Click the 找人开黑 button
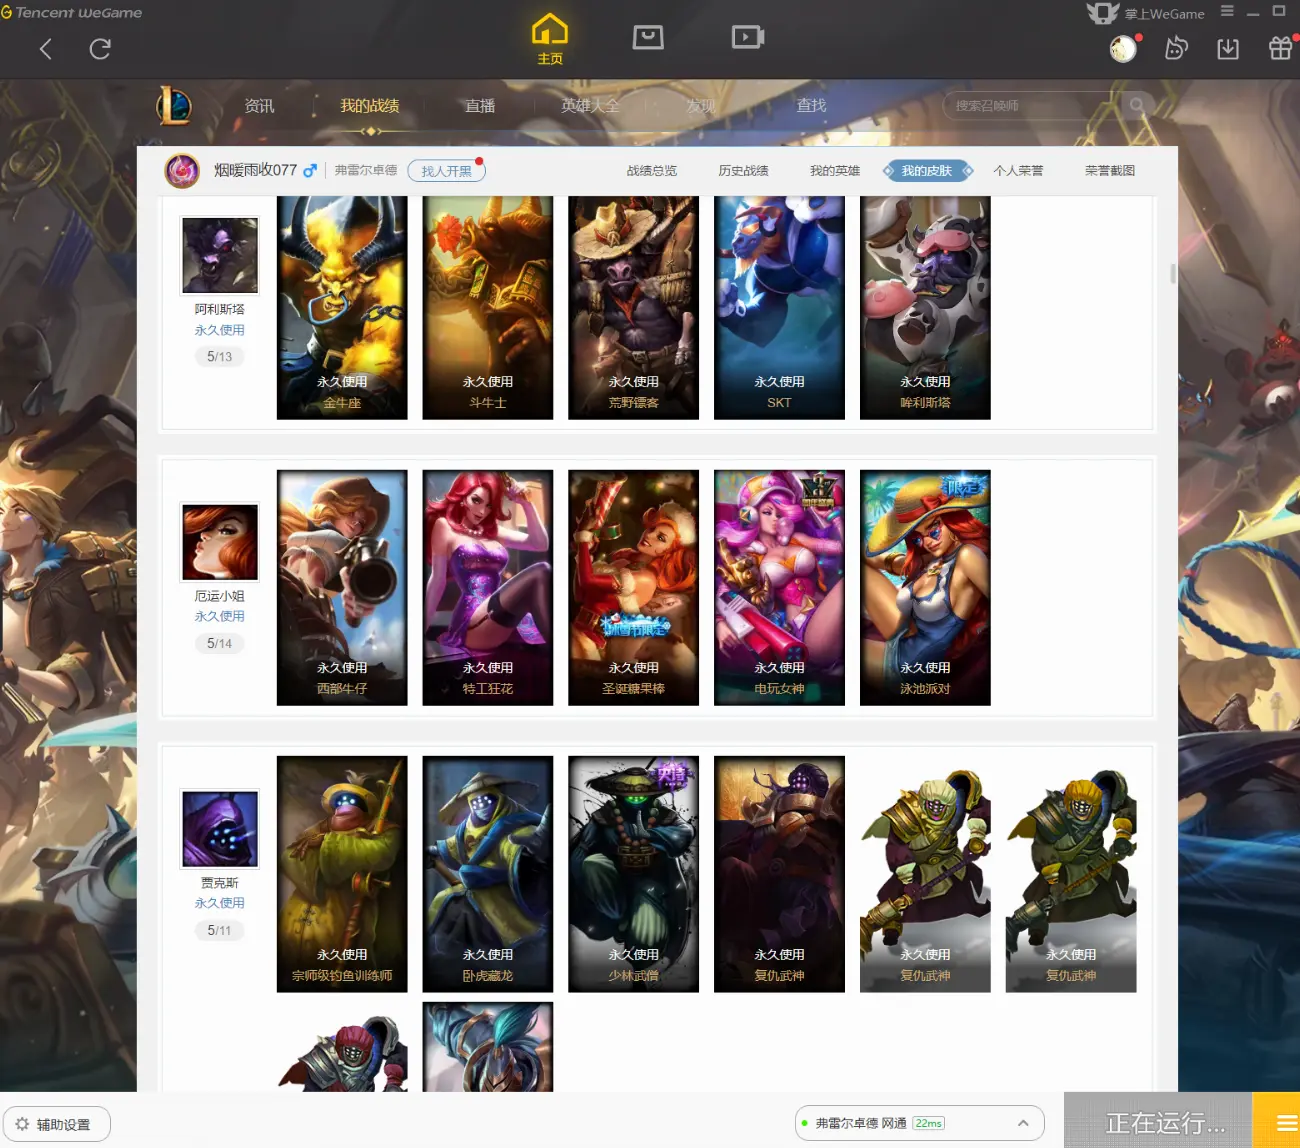 446,171
